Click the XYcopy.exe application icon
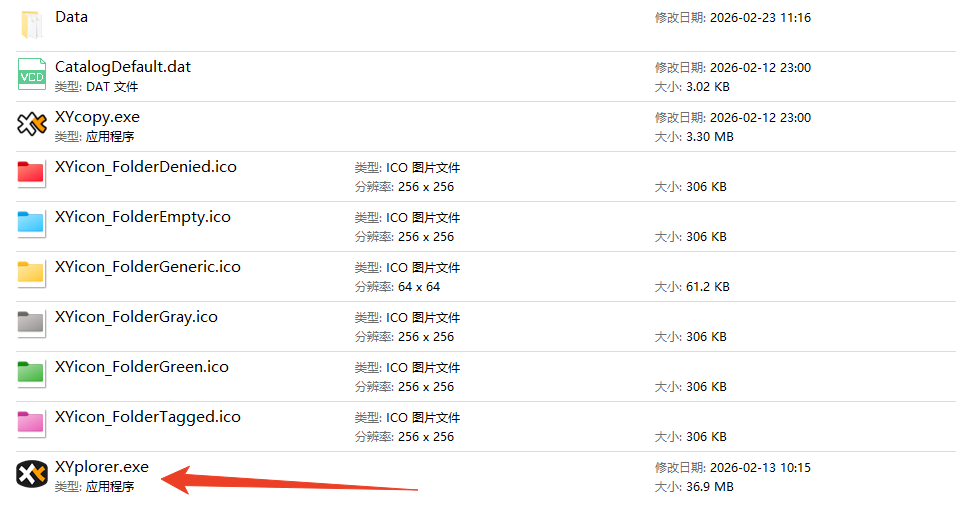 click(32, 125)
